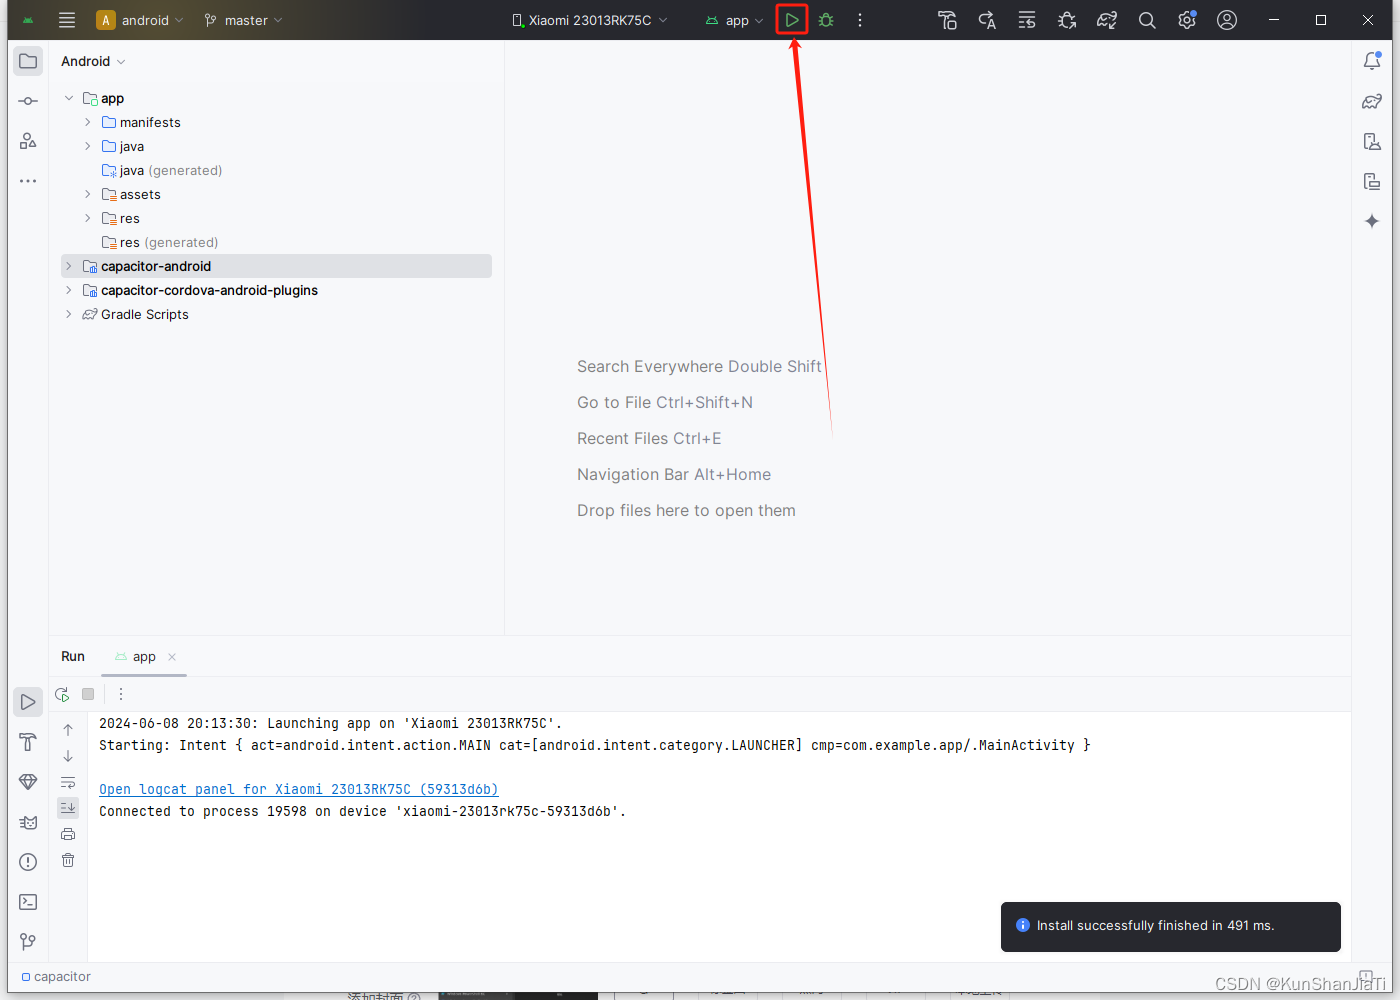Open the Terminal tool window icon
Image resolution: width=1400 pixels, height=1000 pixels.
pyautogui.click(x=27, y=901)
